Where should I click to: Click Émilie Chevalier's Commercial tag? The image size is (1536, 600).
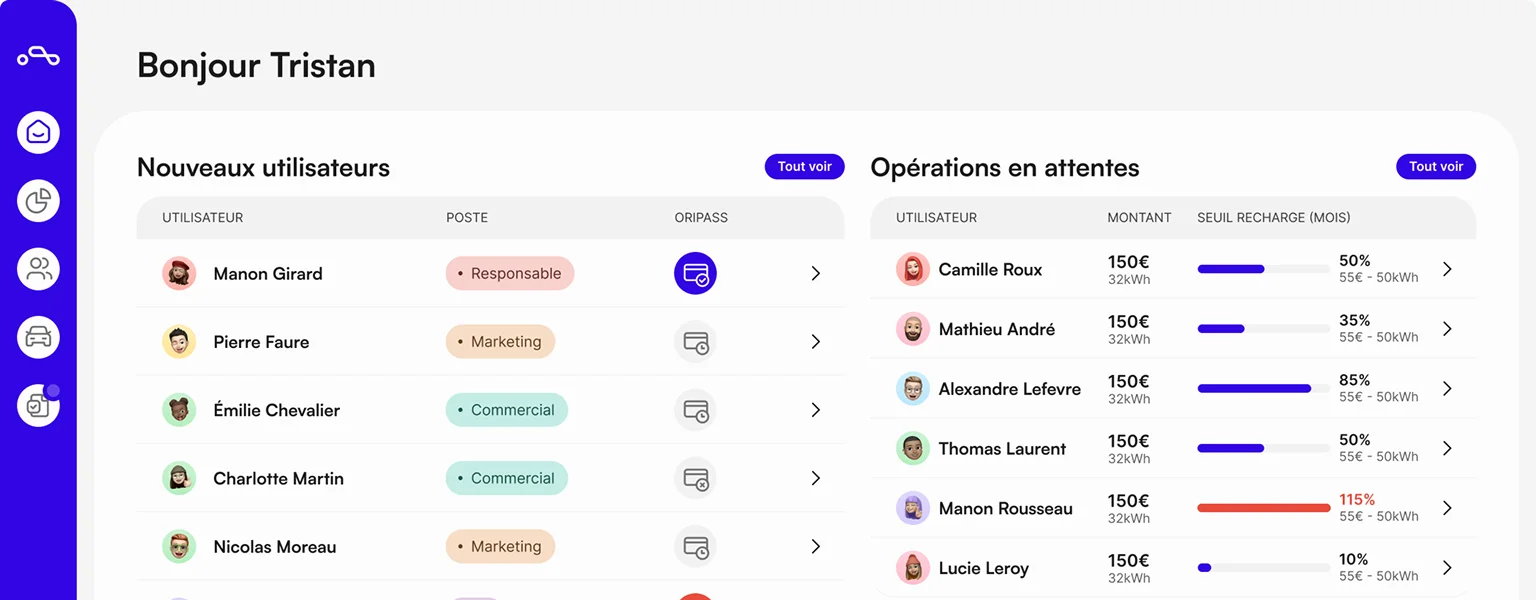point(507,410)
